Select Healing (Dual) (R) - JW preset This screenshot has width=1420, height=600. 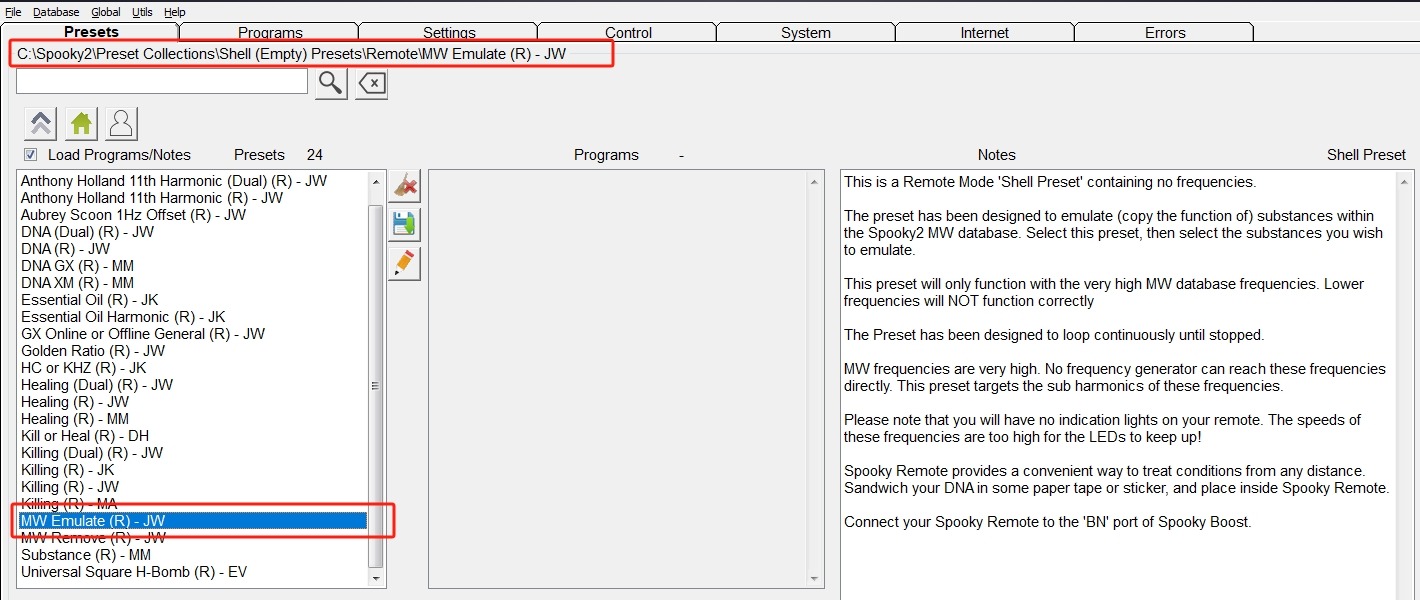pyautogui.click(x=97, y=385)
